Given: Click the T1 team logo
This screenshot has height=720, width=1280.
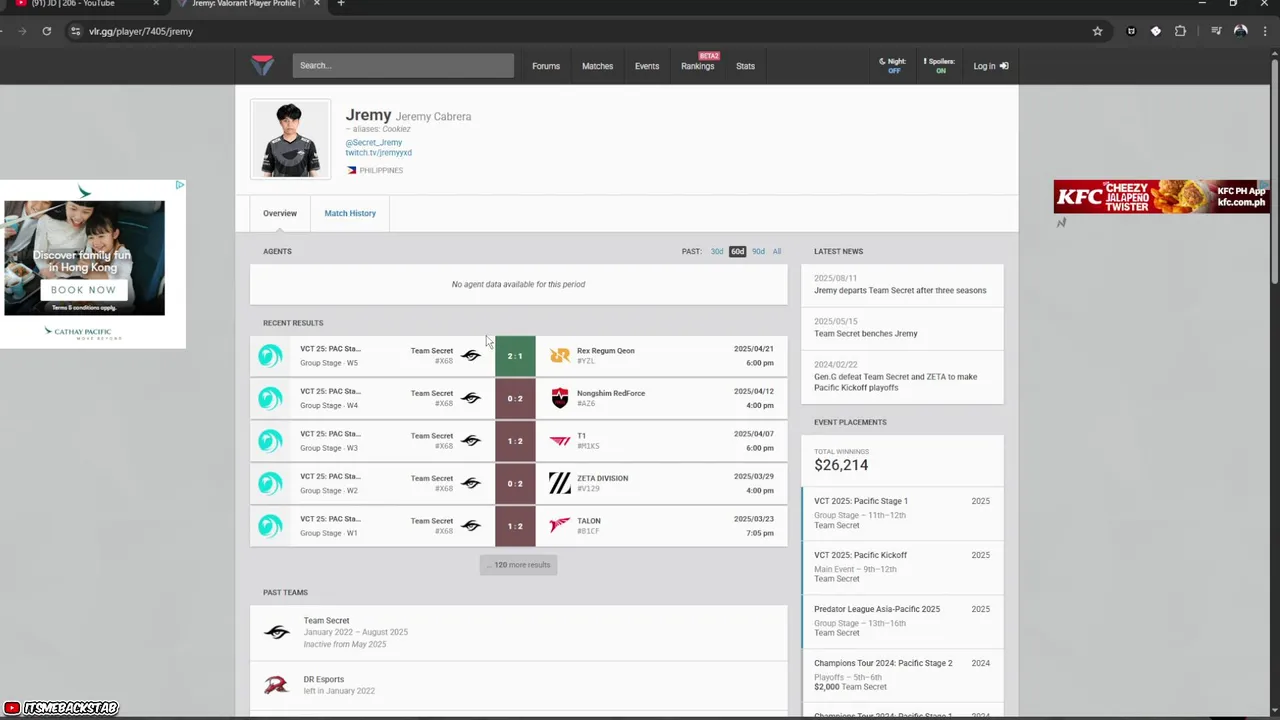Looking at the screenshot, I should (x=560, y=441).
